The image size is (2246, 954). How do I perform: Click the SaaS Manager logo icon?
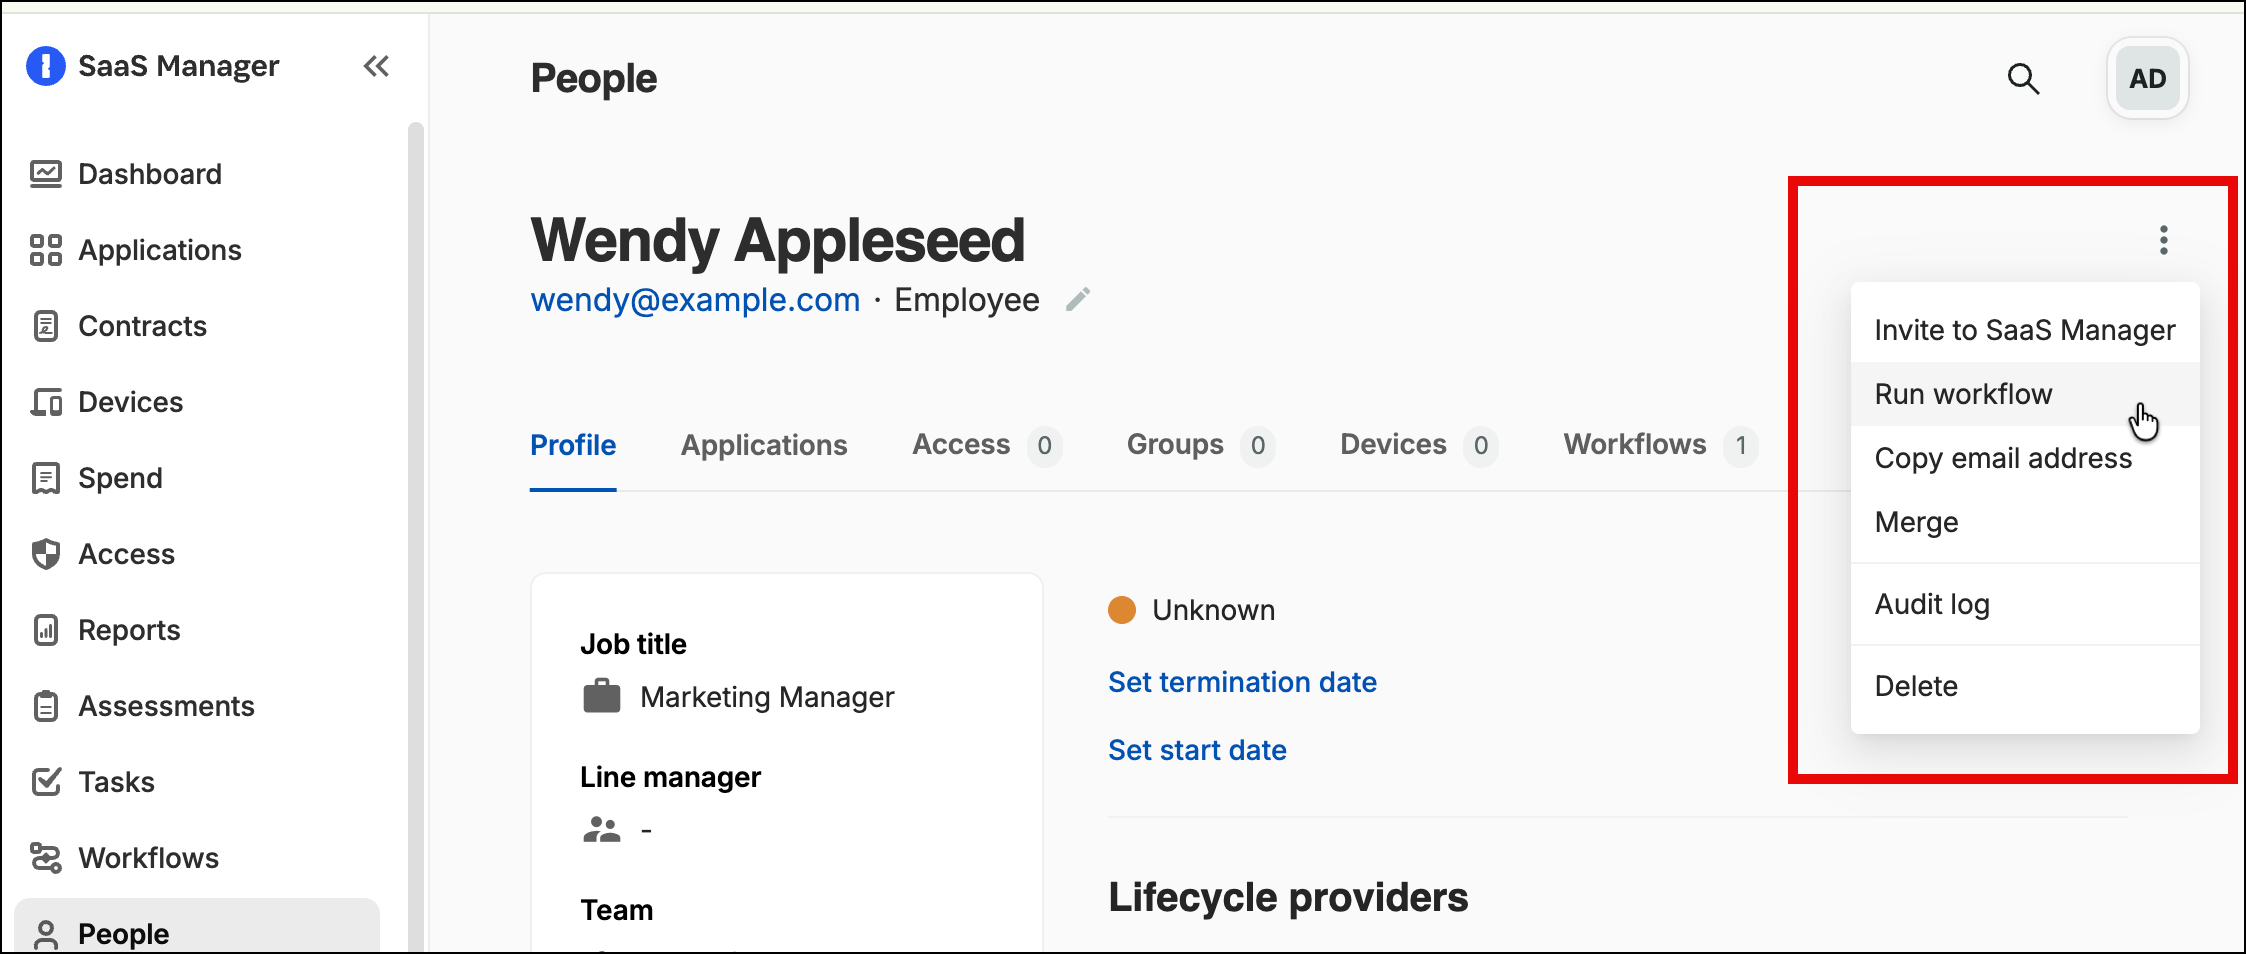point(46,66)
